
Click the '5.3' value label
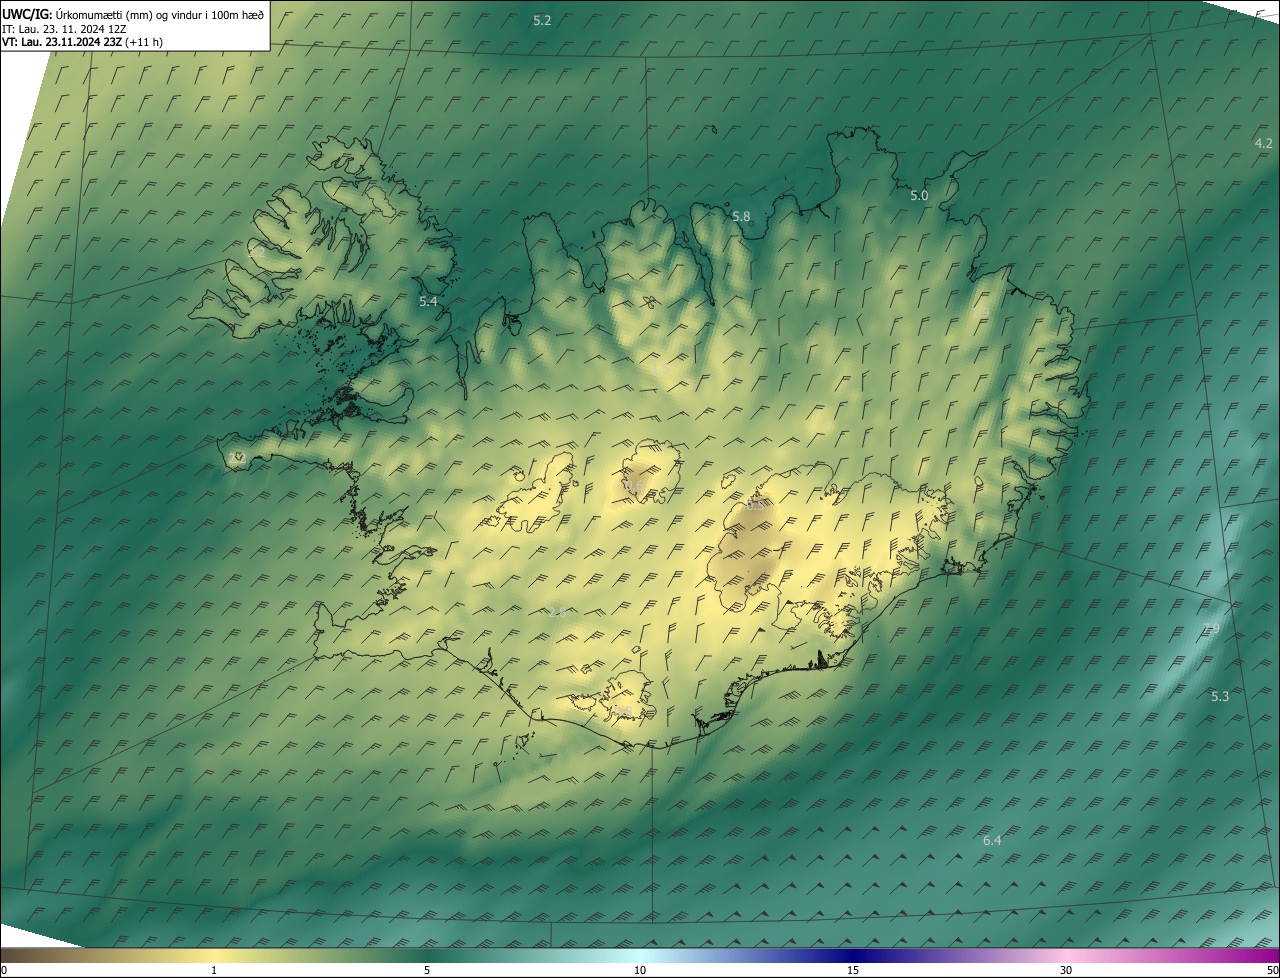[x=1220, y=696]
